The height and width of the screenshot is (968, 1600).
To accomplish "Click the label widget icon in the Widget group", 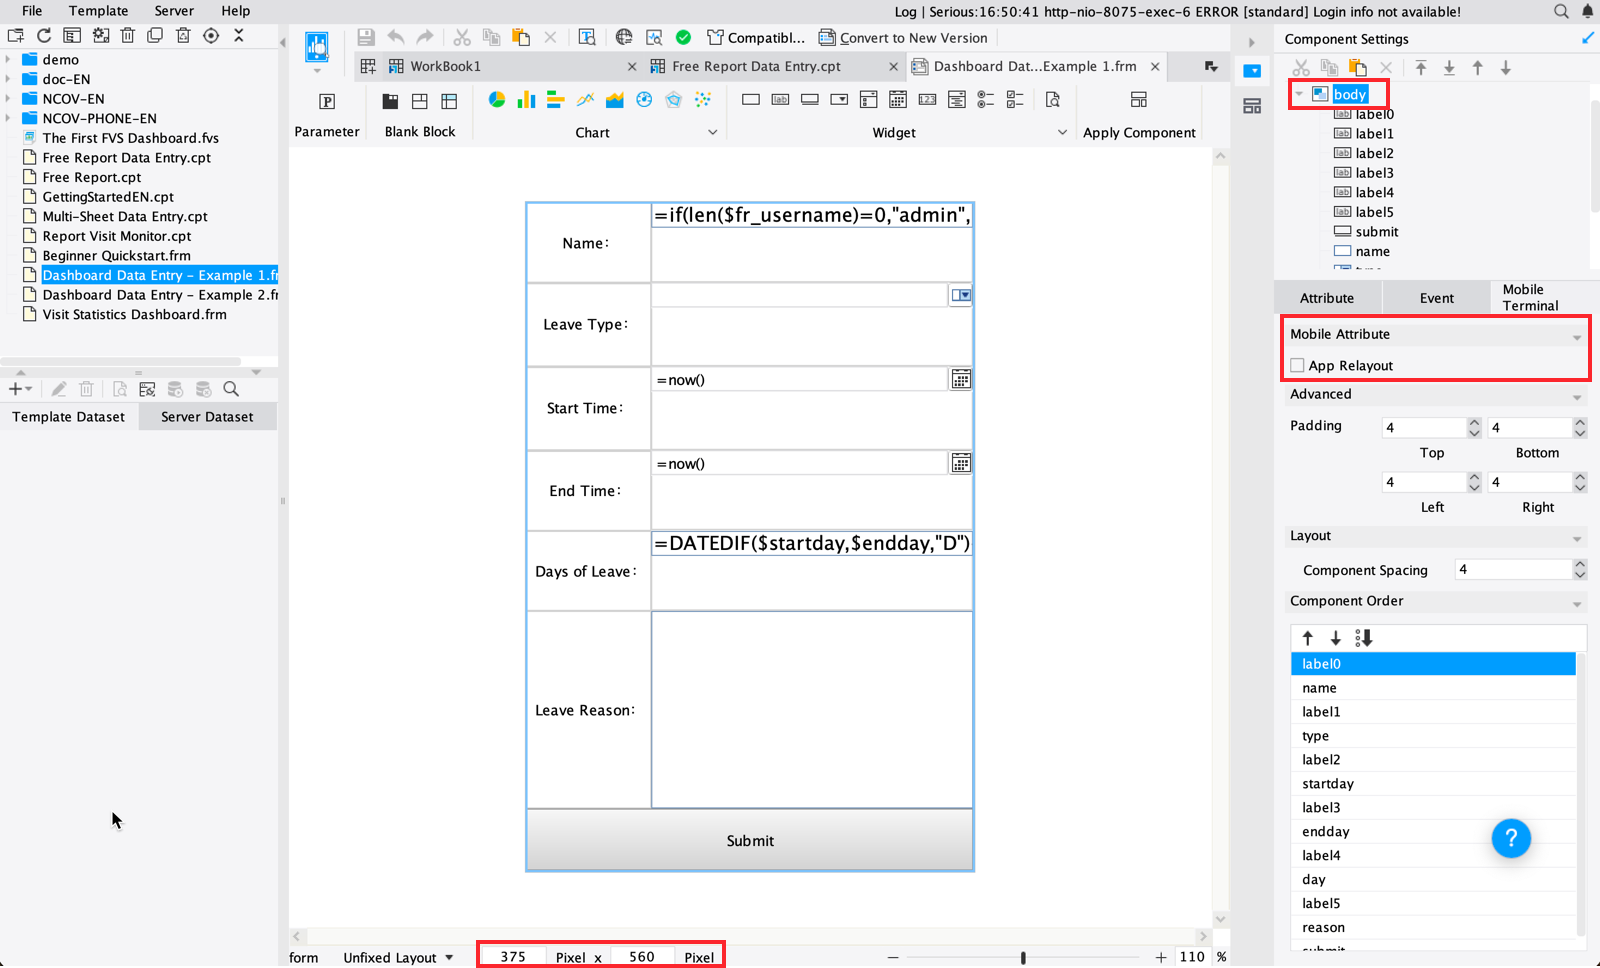I will tap(780, 100).
